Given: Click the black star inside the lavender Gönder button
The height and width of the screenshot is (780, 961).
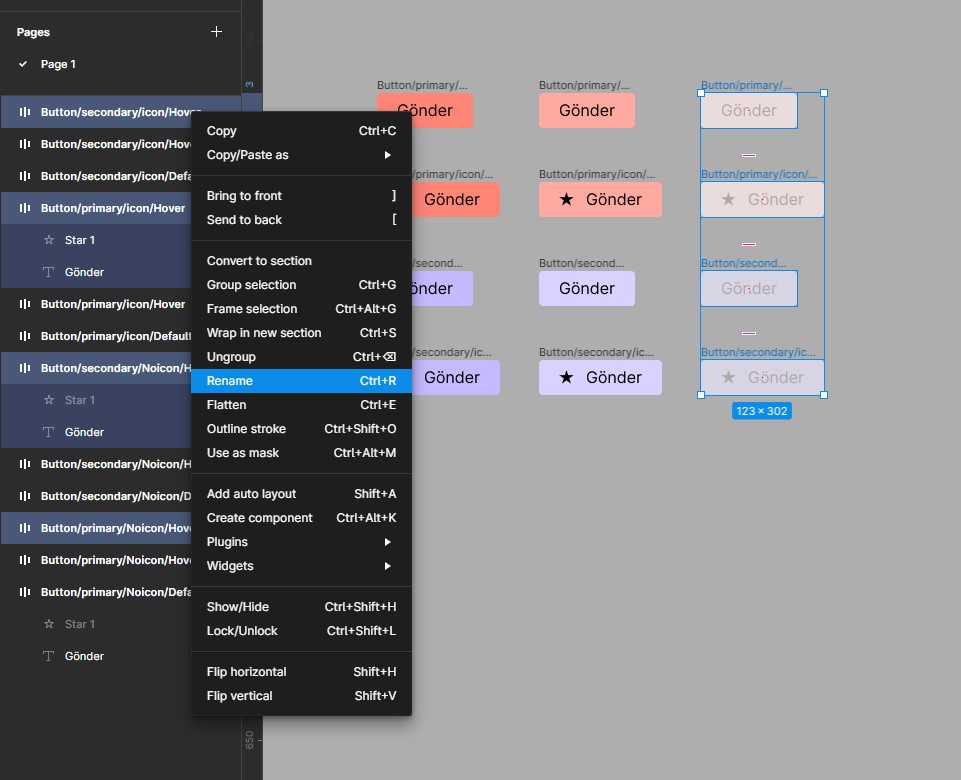Looking at the screenshot, I should pos(566,377).
